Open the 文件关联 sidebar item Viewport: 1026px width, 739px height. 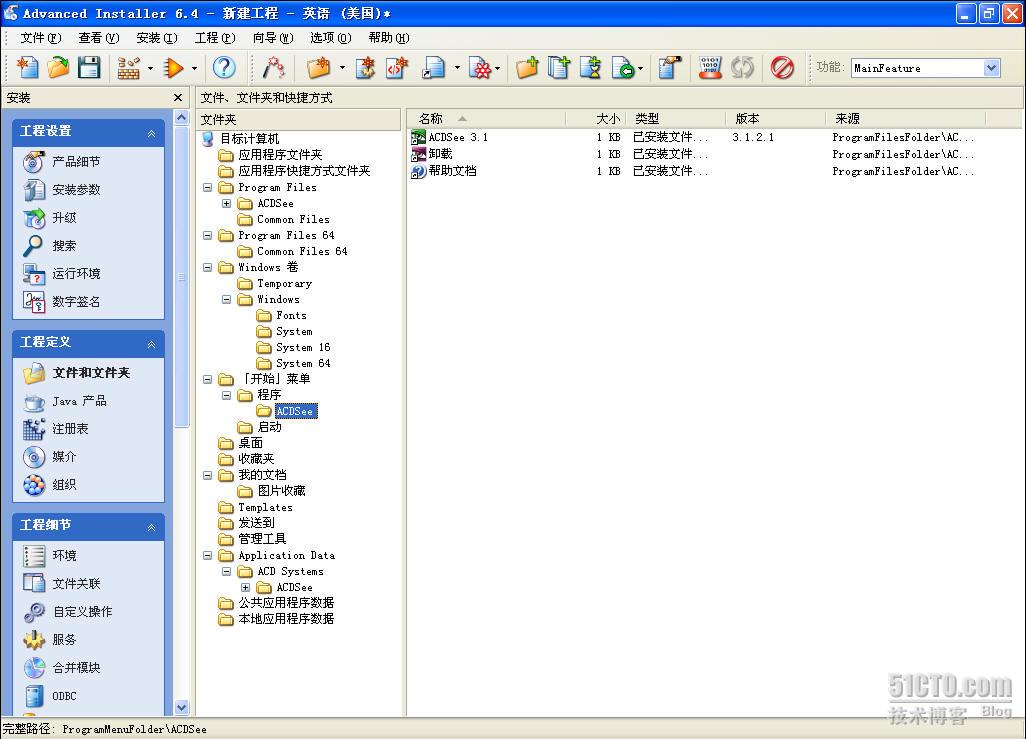point(62,584)
